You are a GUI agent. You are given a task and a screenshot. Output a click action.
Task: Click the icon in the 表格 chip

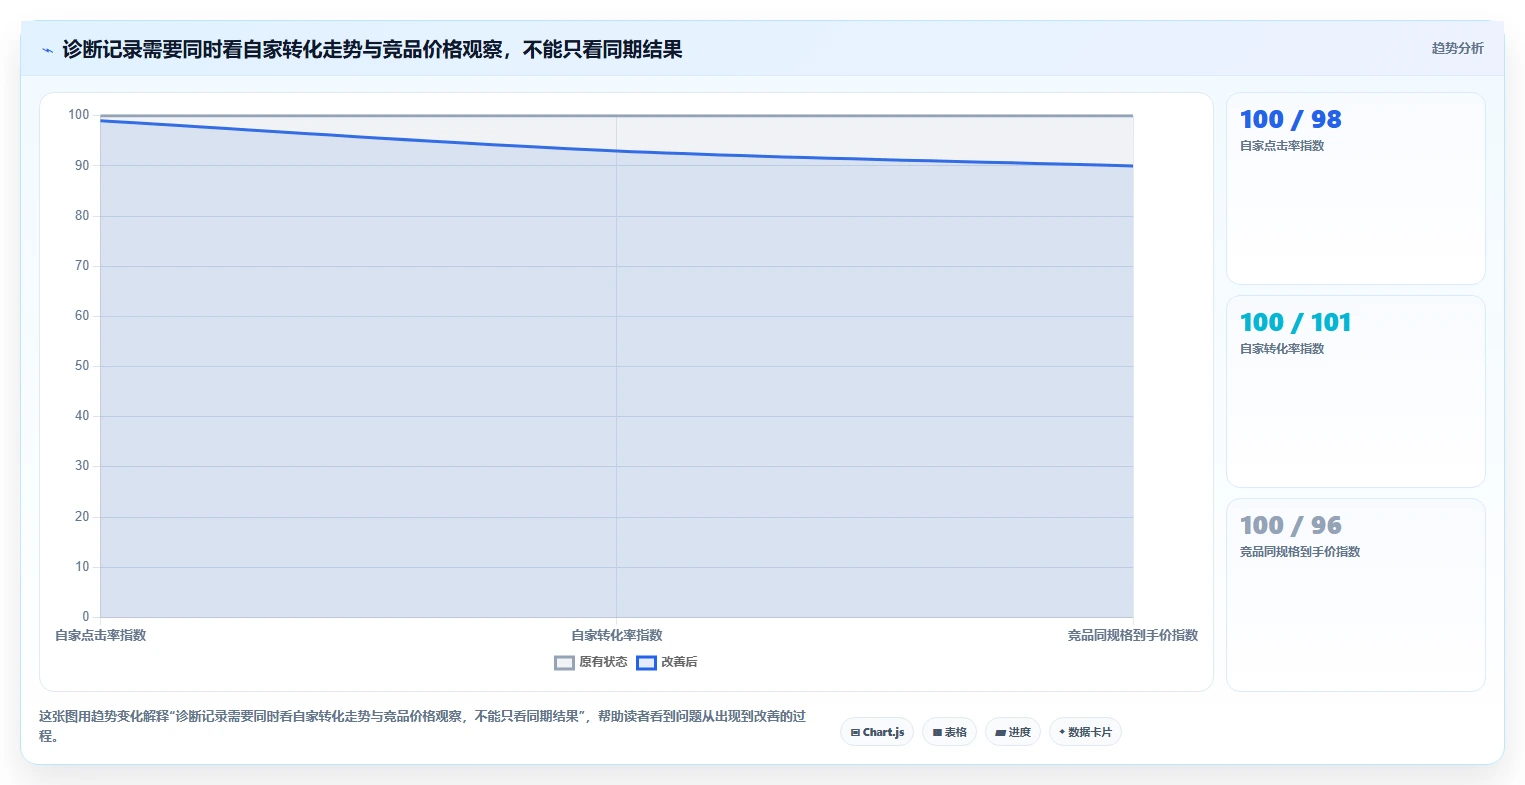click(x=937, y=733)
